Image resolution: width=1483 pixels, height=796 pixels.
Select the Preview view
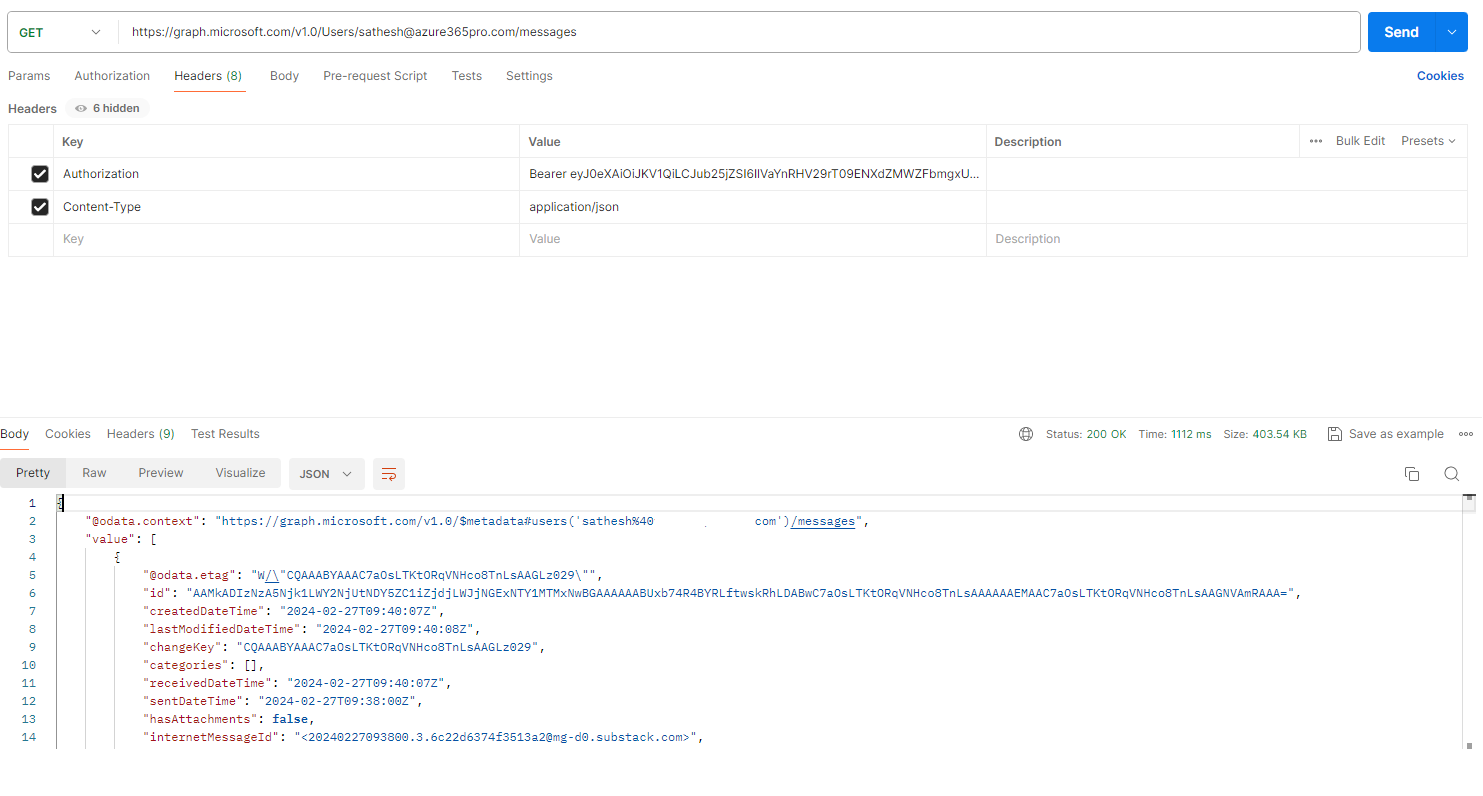[x=161, y=473]
